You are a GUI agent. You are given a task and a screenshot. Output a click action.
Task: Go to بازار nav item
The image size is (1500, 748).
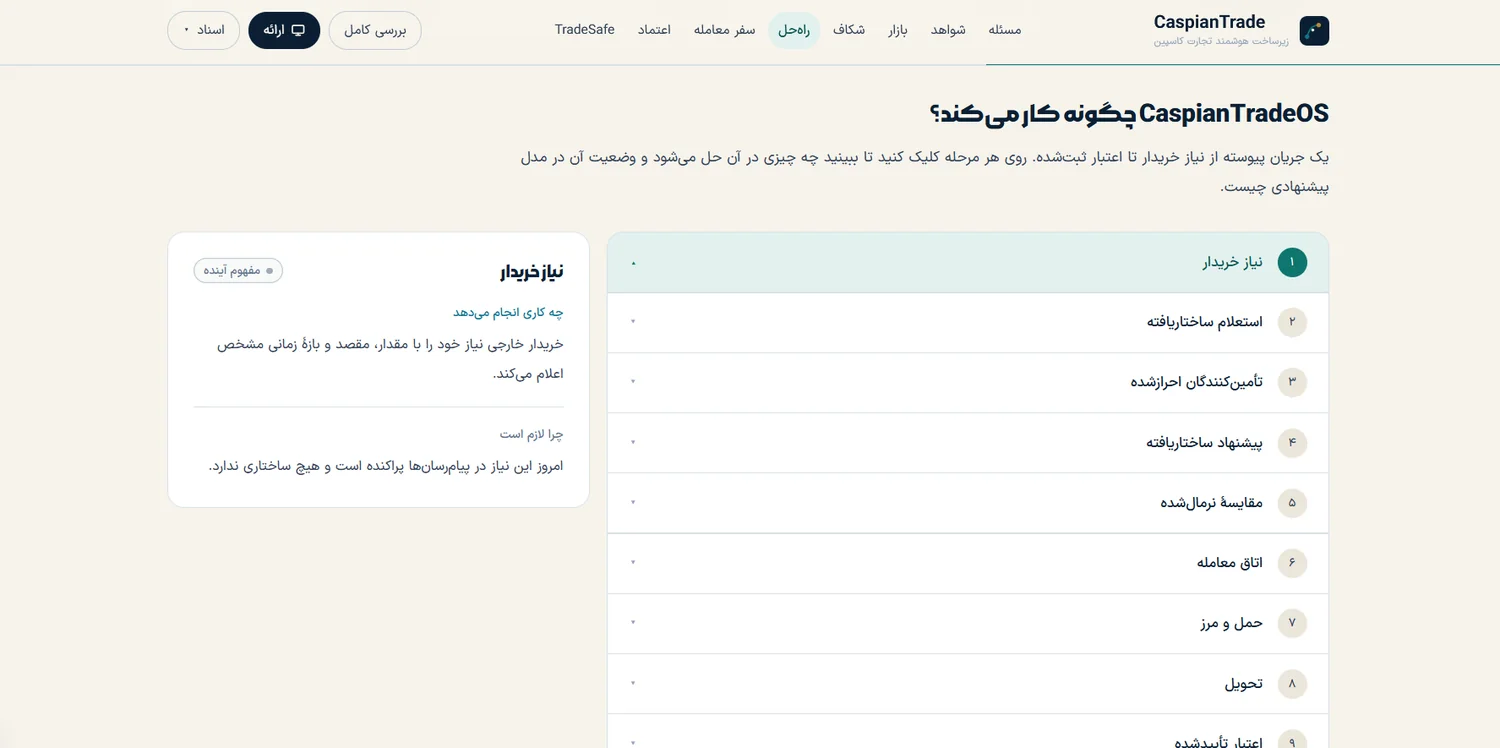click(897, 30)
